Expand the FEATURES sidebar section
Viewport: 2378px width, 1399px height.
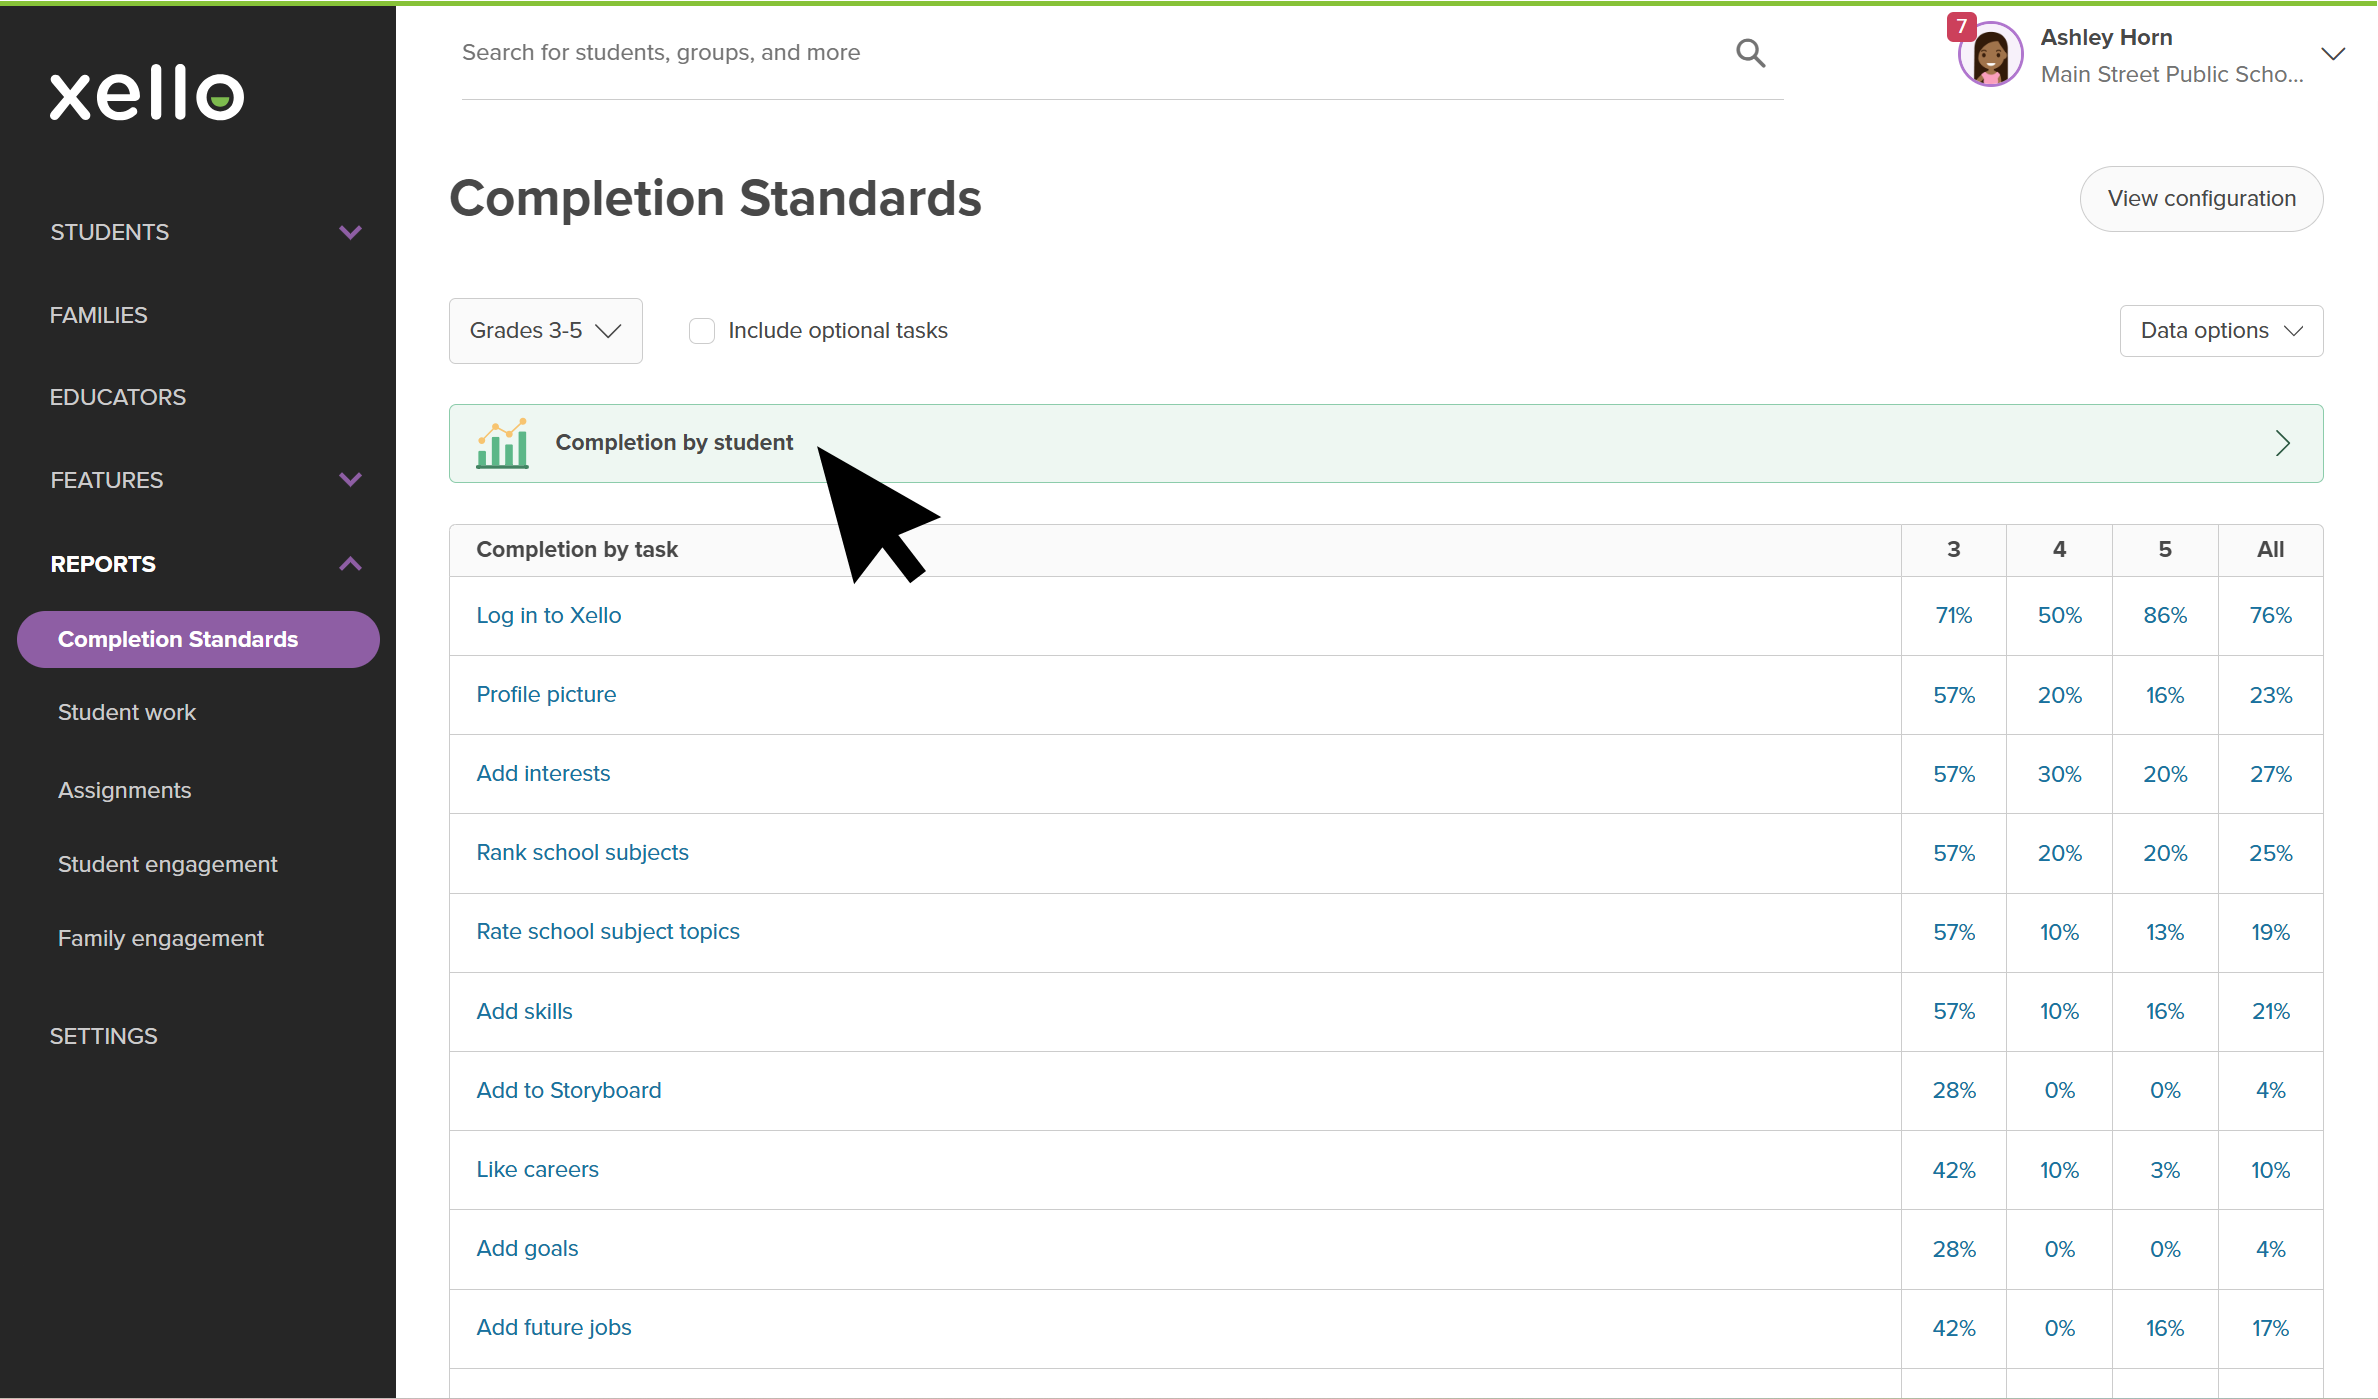coord(350,480)
